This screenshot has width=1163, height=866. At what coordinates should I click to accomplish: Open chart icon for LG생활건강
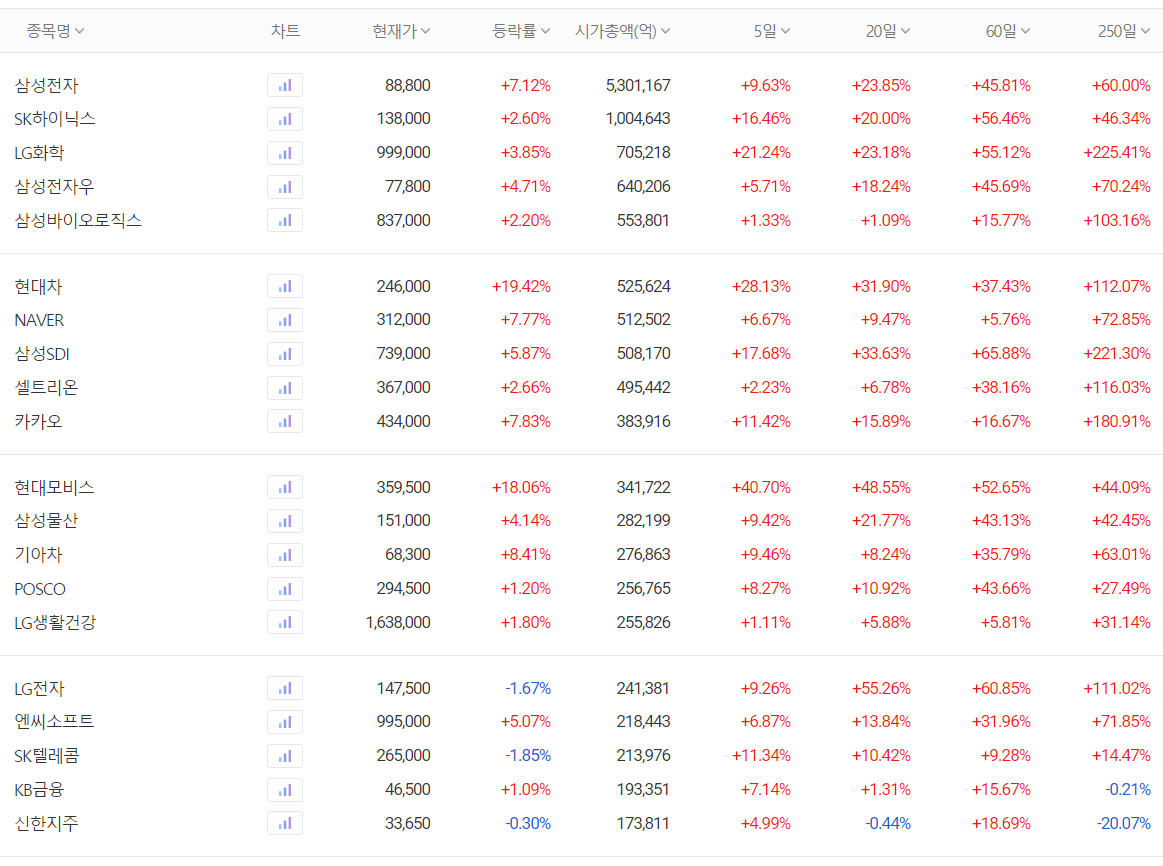(285, 622)
